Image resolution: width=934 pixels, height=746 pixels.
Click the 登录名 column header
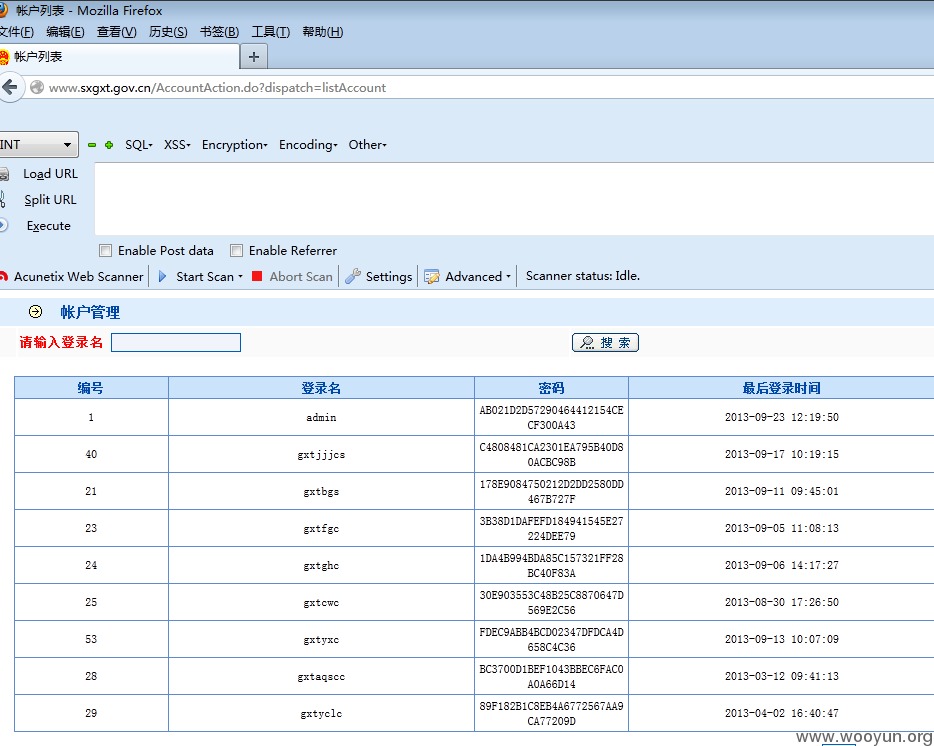point(321,388)
